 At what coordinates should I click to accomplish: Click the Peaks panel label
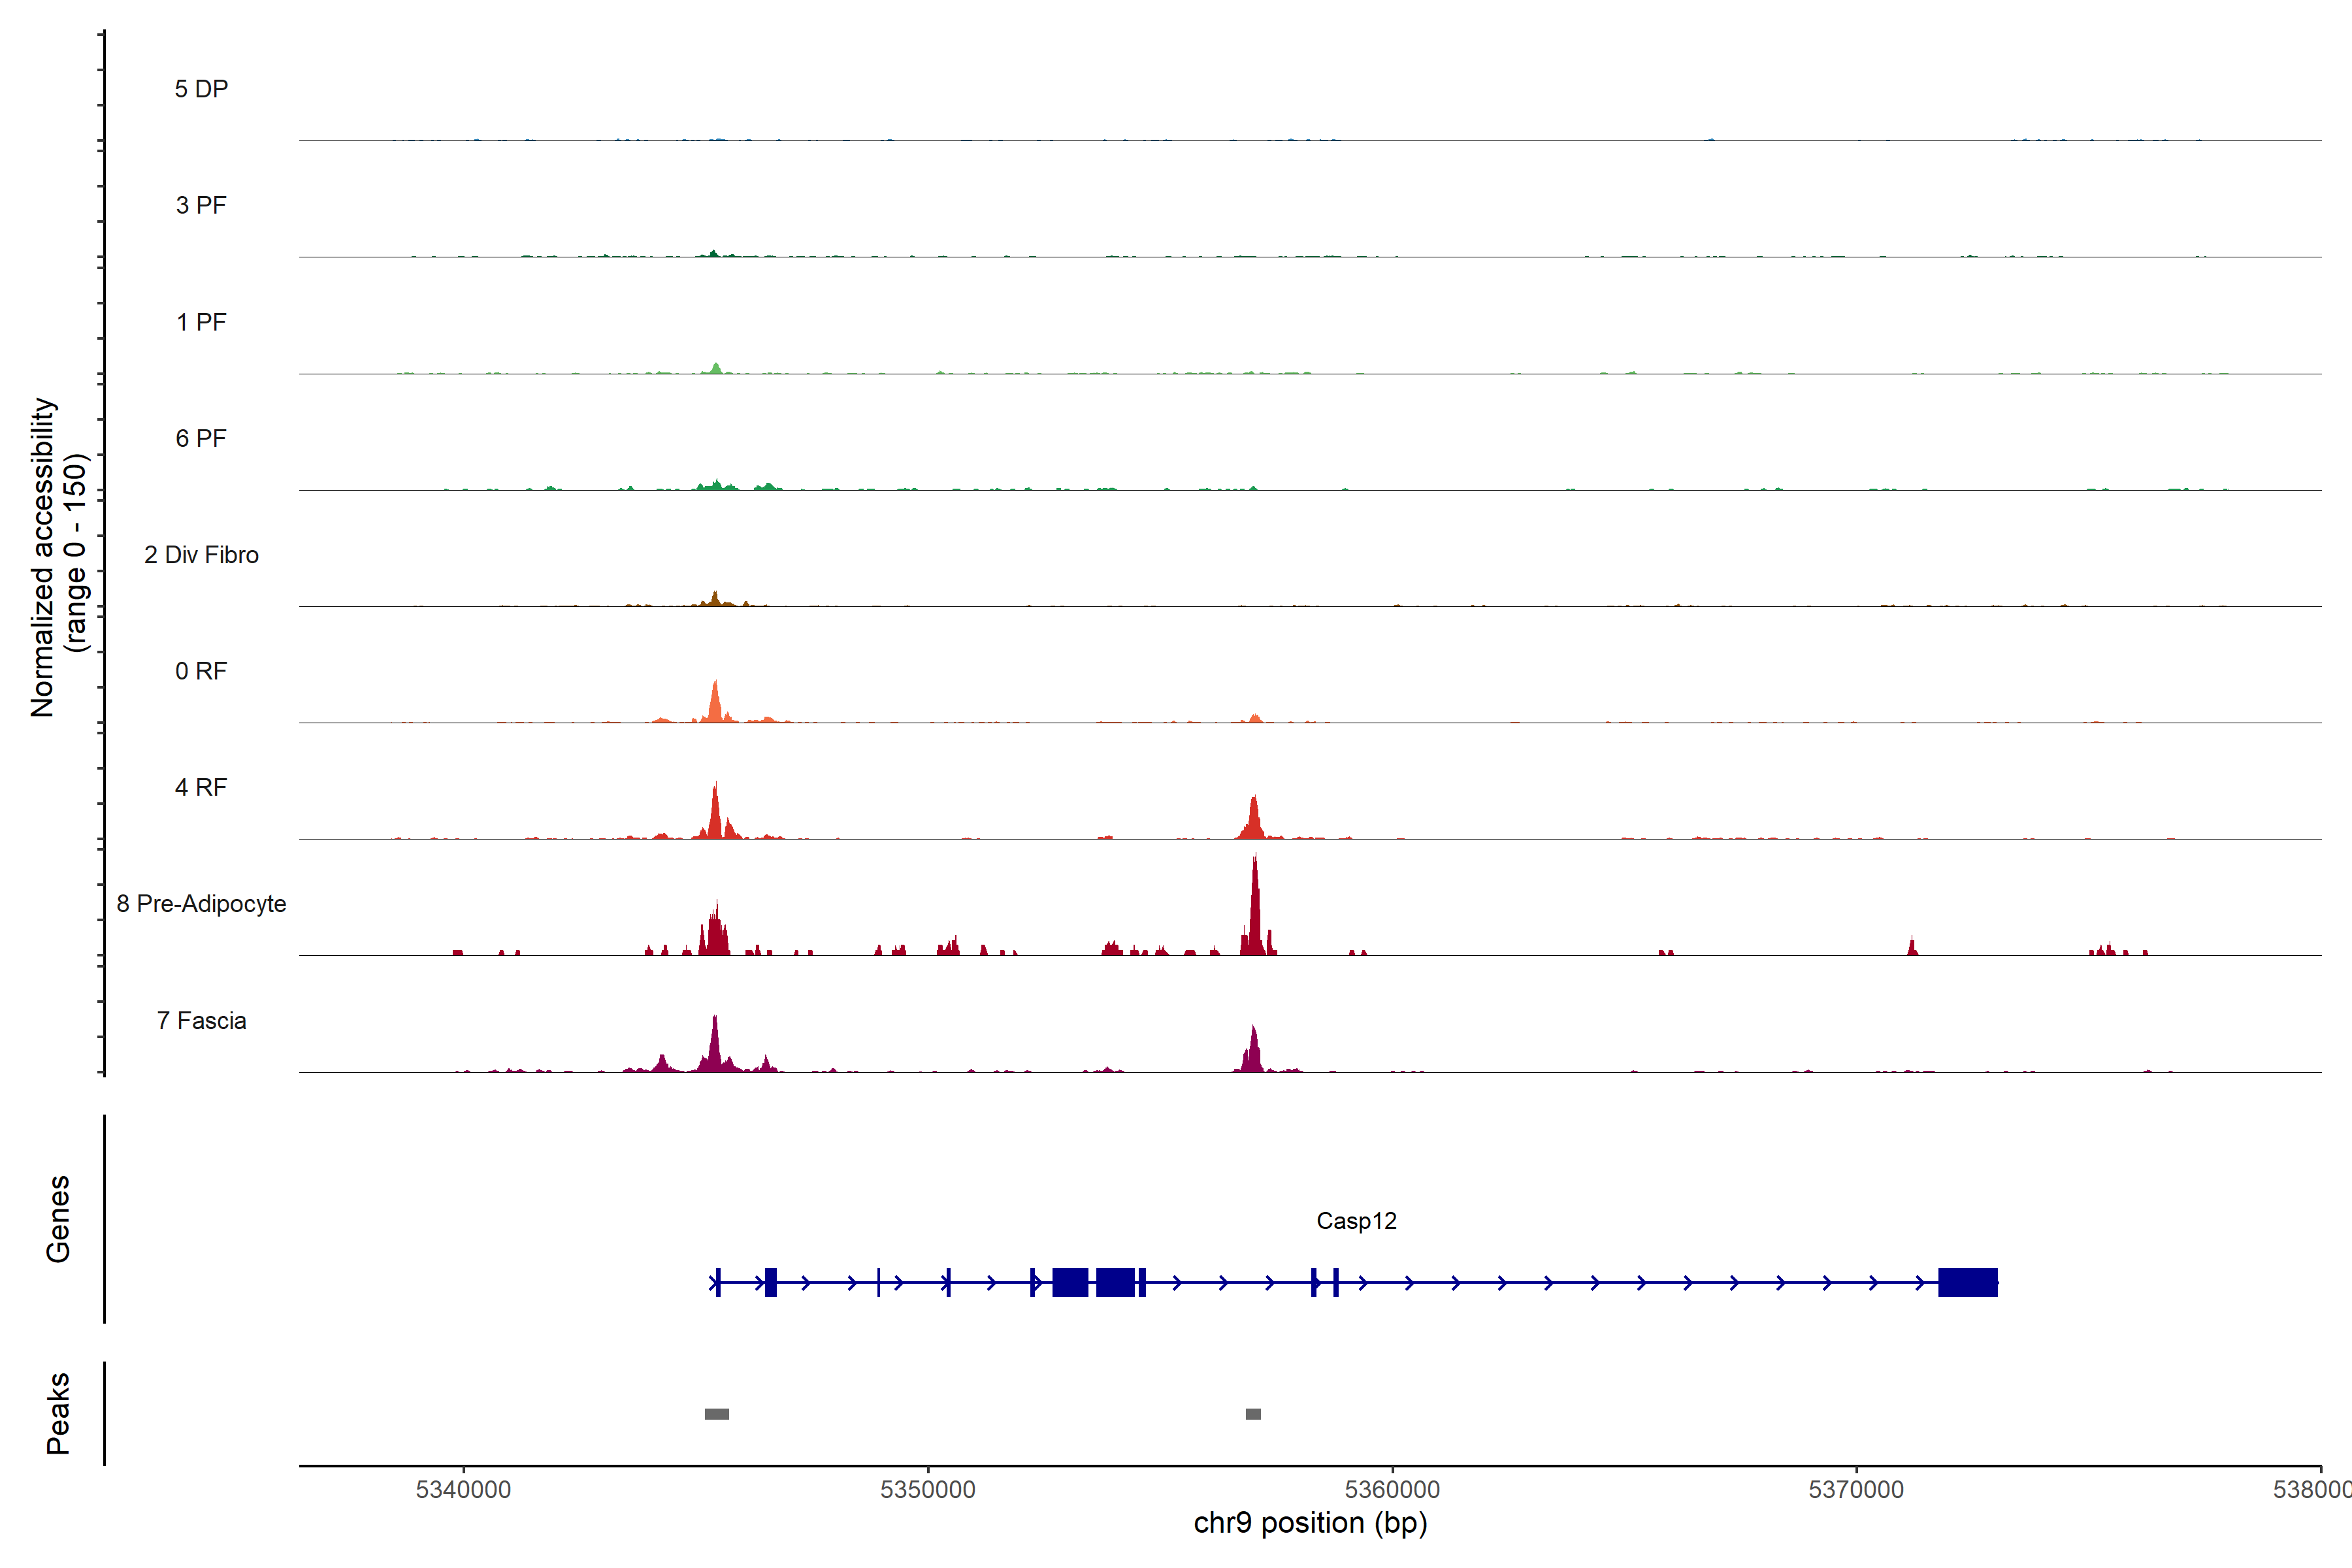pos(58,1413)
